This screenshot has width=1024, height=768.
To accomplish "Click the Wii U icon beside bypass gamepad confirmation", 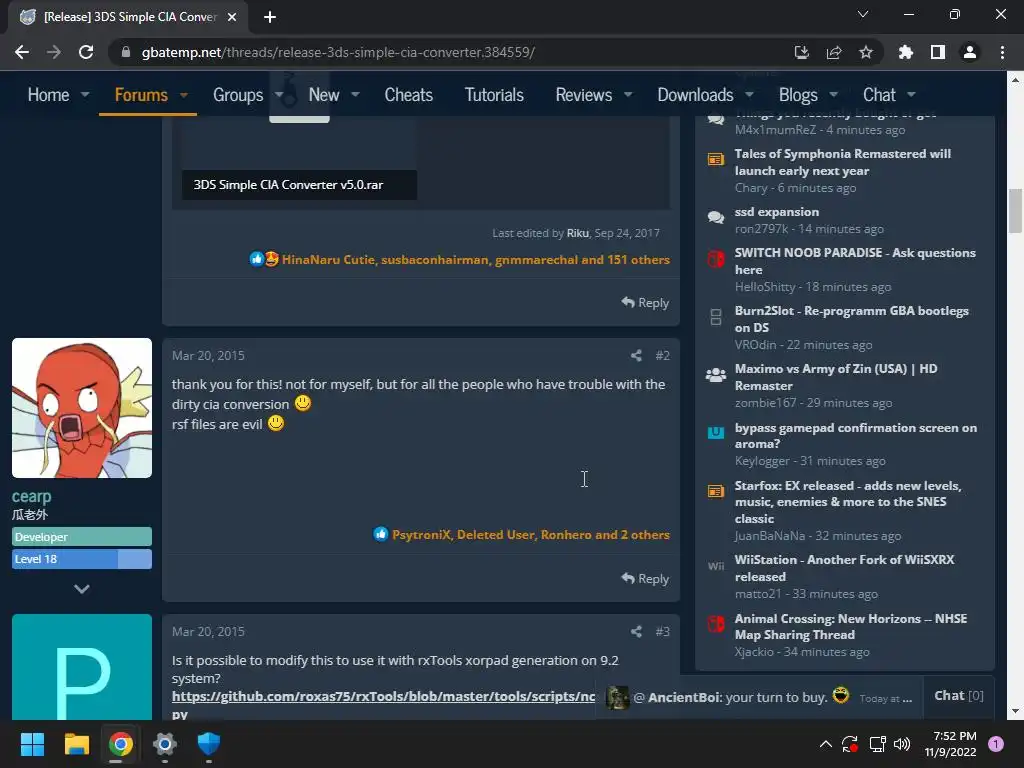I will click(716, 432).
